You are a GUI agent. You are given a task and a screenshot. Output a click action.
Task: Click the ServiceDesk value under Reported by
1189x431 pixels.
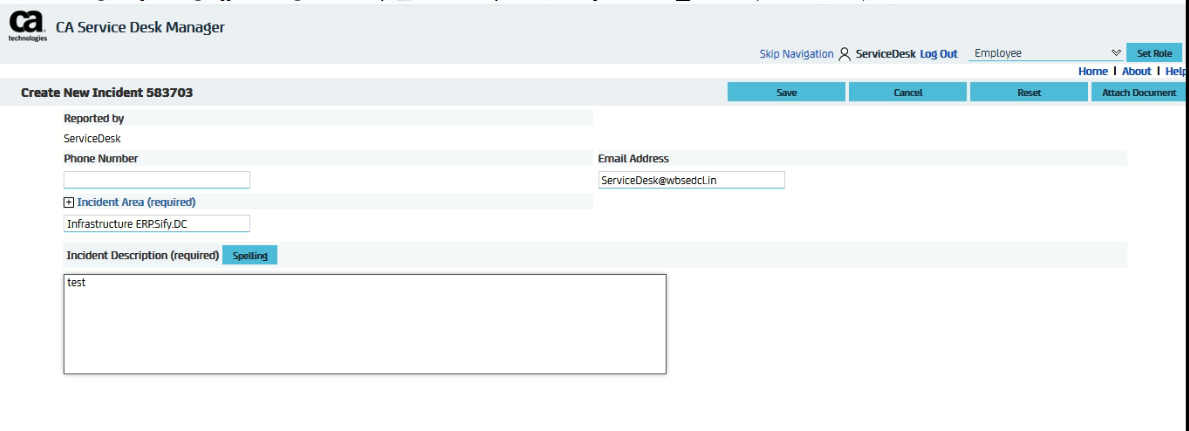pyautogui.click(x=93, y=139)
